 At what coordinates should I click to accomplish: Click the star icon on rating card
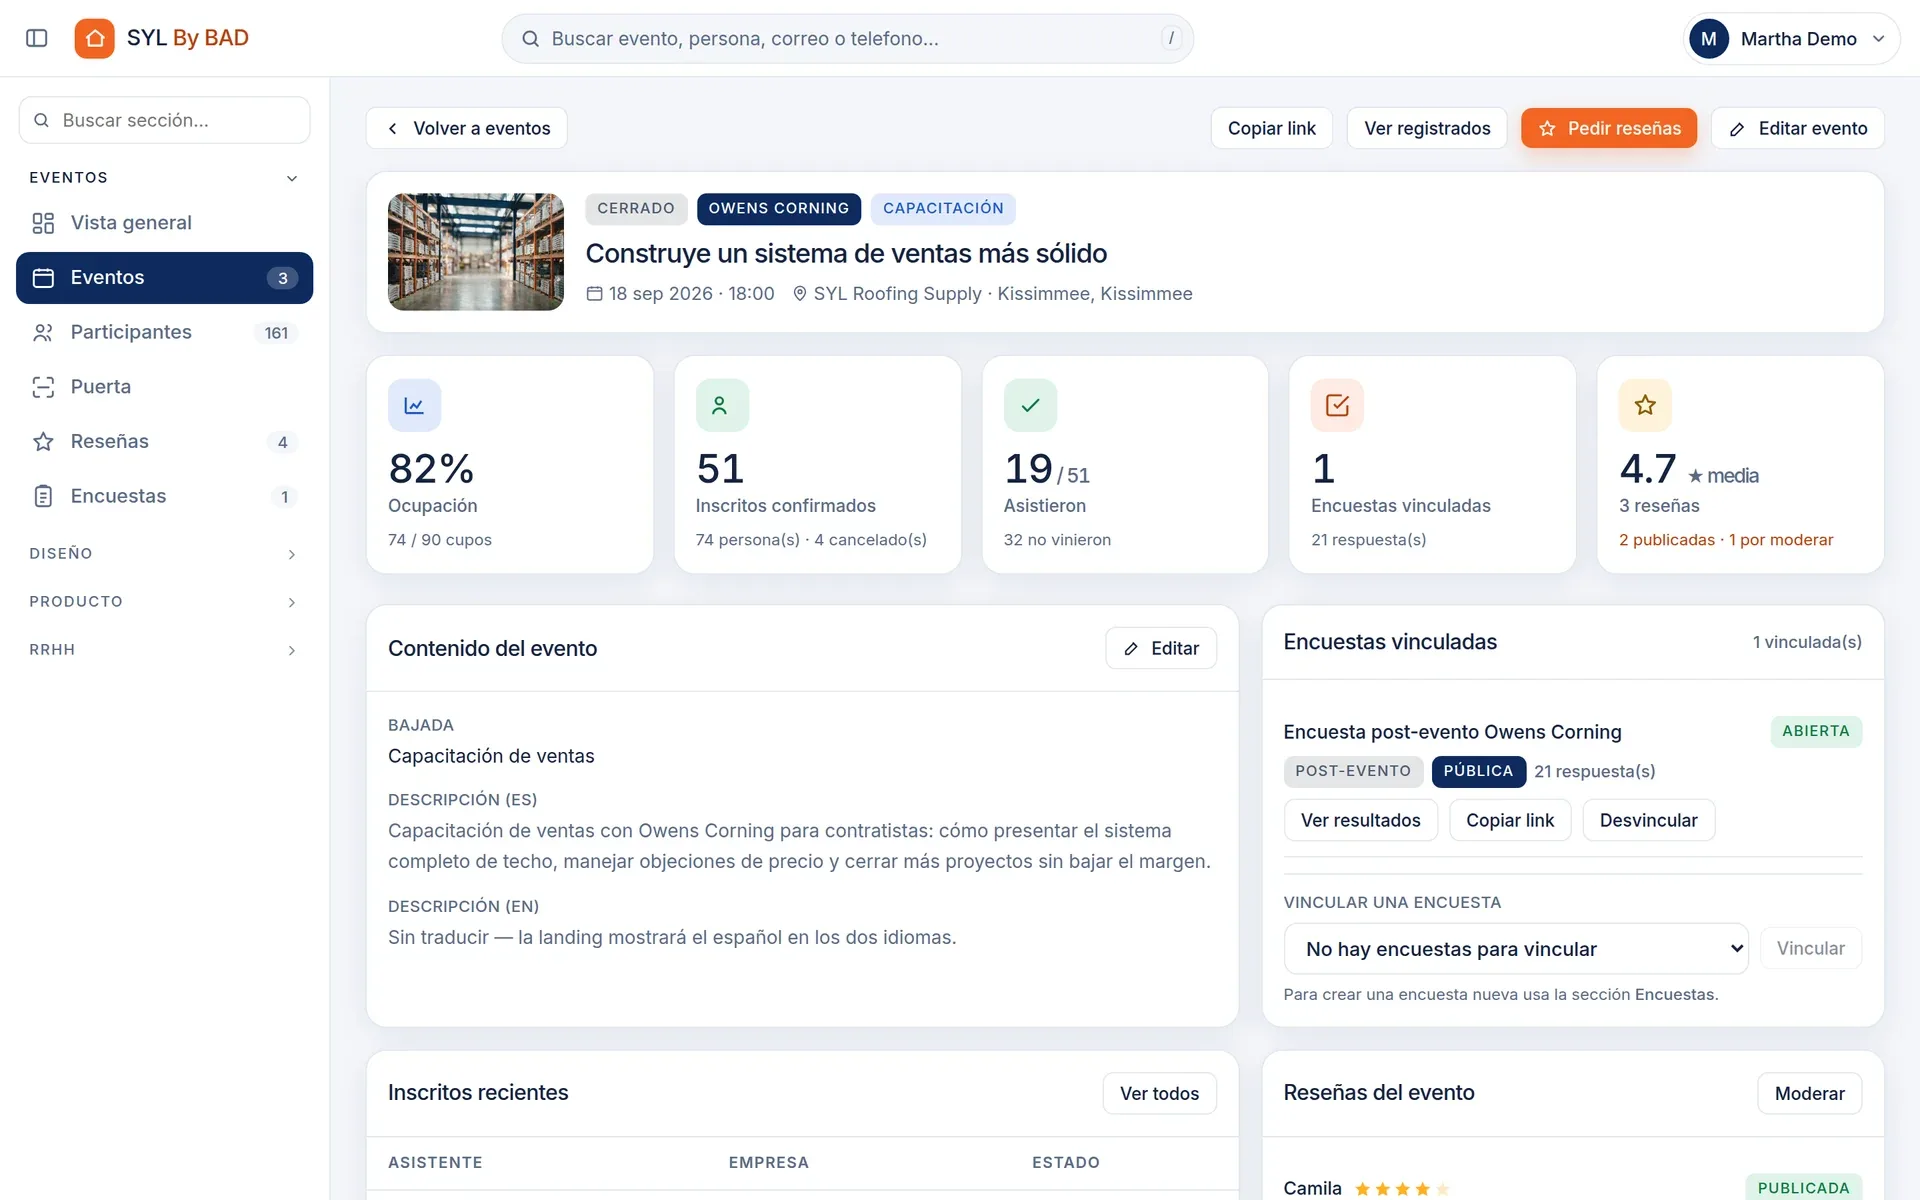[x=1645, y=405]
